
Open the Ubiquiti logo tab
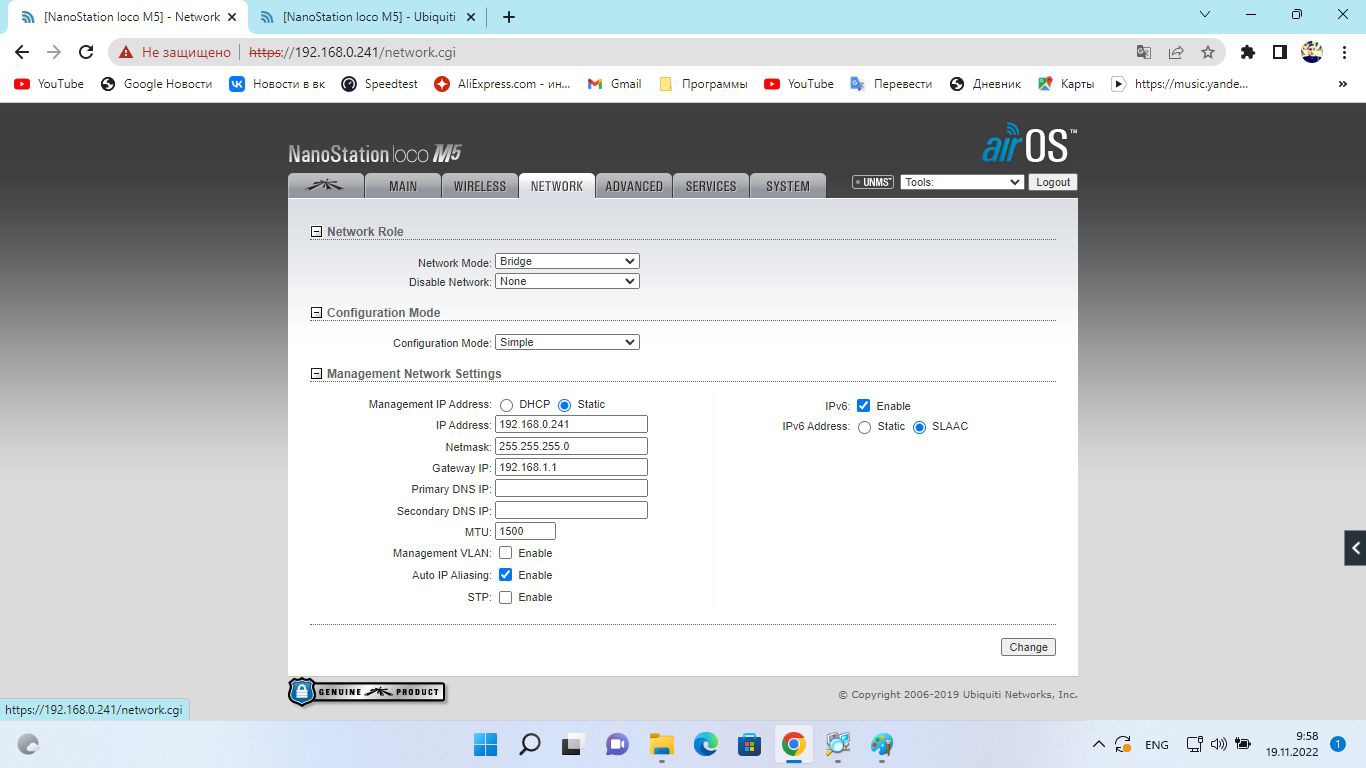tap(325, 186)
